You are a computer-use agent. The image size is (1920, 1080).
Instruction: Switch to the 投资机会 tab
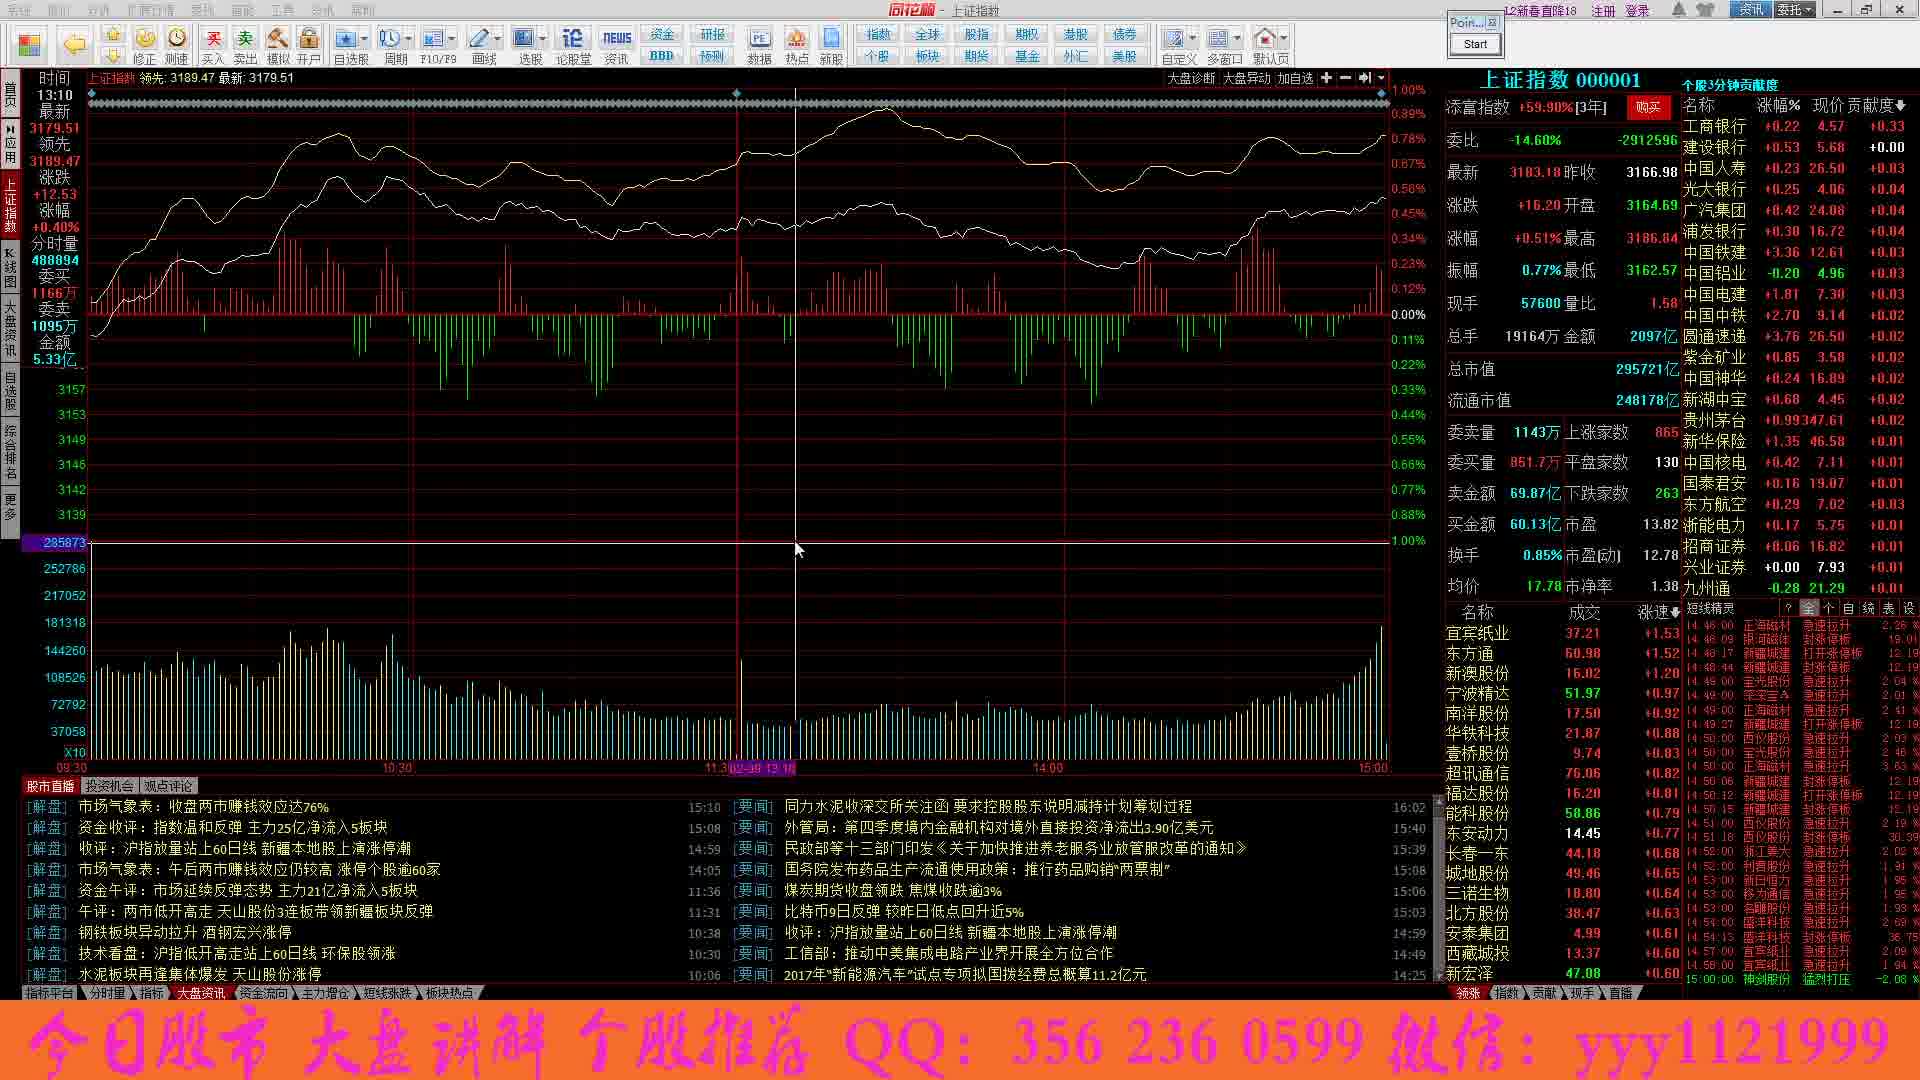[110, 786]
